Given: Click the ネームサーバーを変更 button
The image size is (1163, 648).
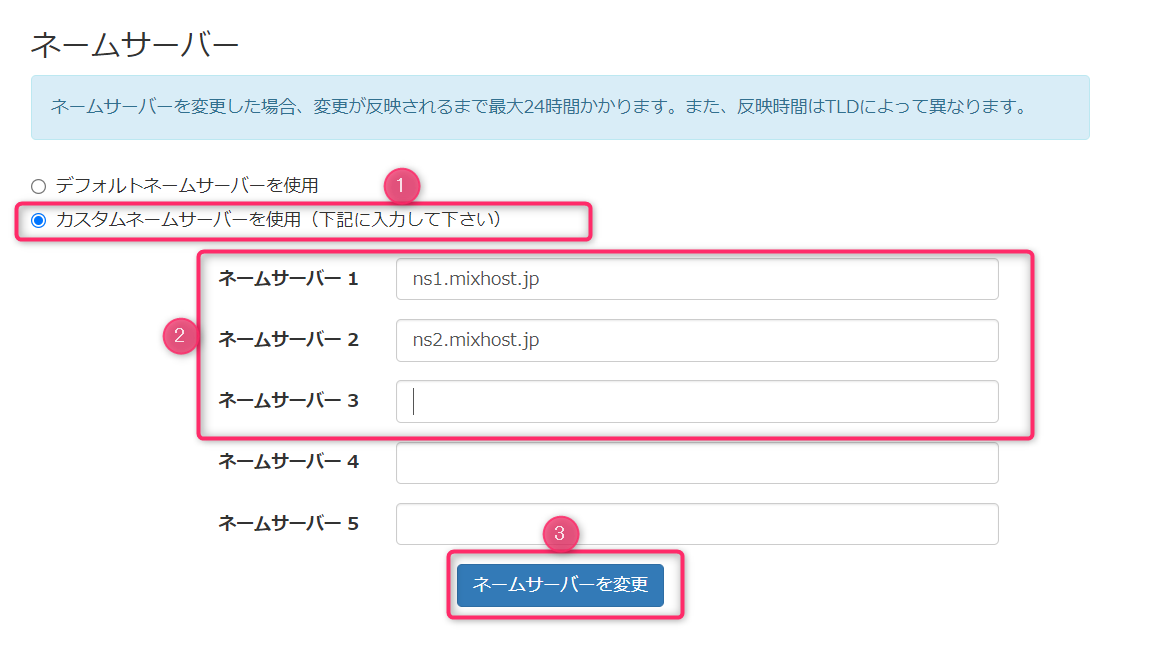Looking at the screenshot, I should click(x=560, y=585).
